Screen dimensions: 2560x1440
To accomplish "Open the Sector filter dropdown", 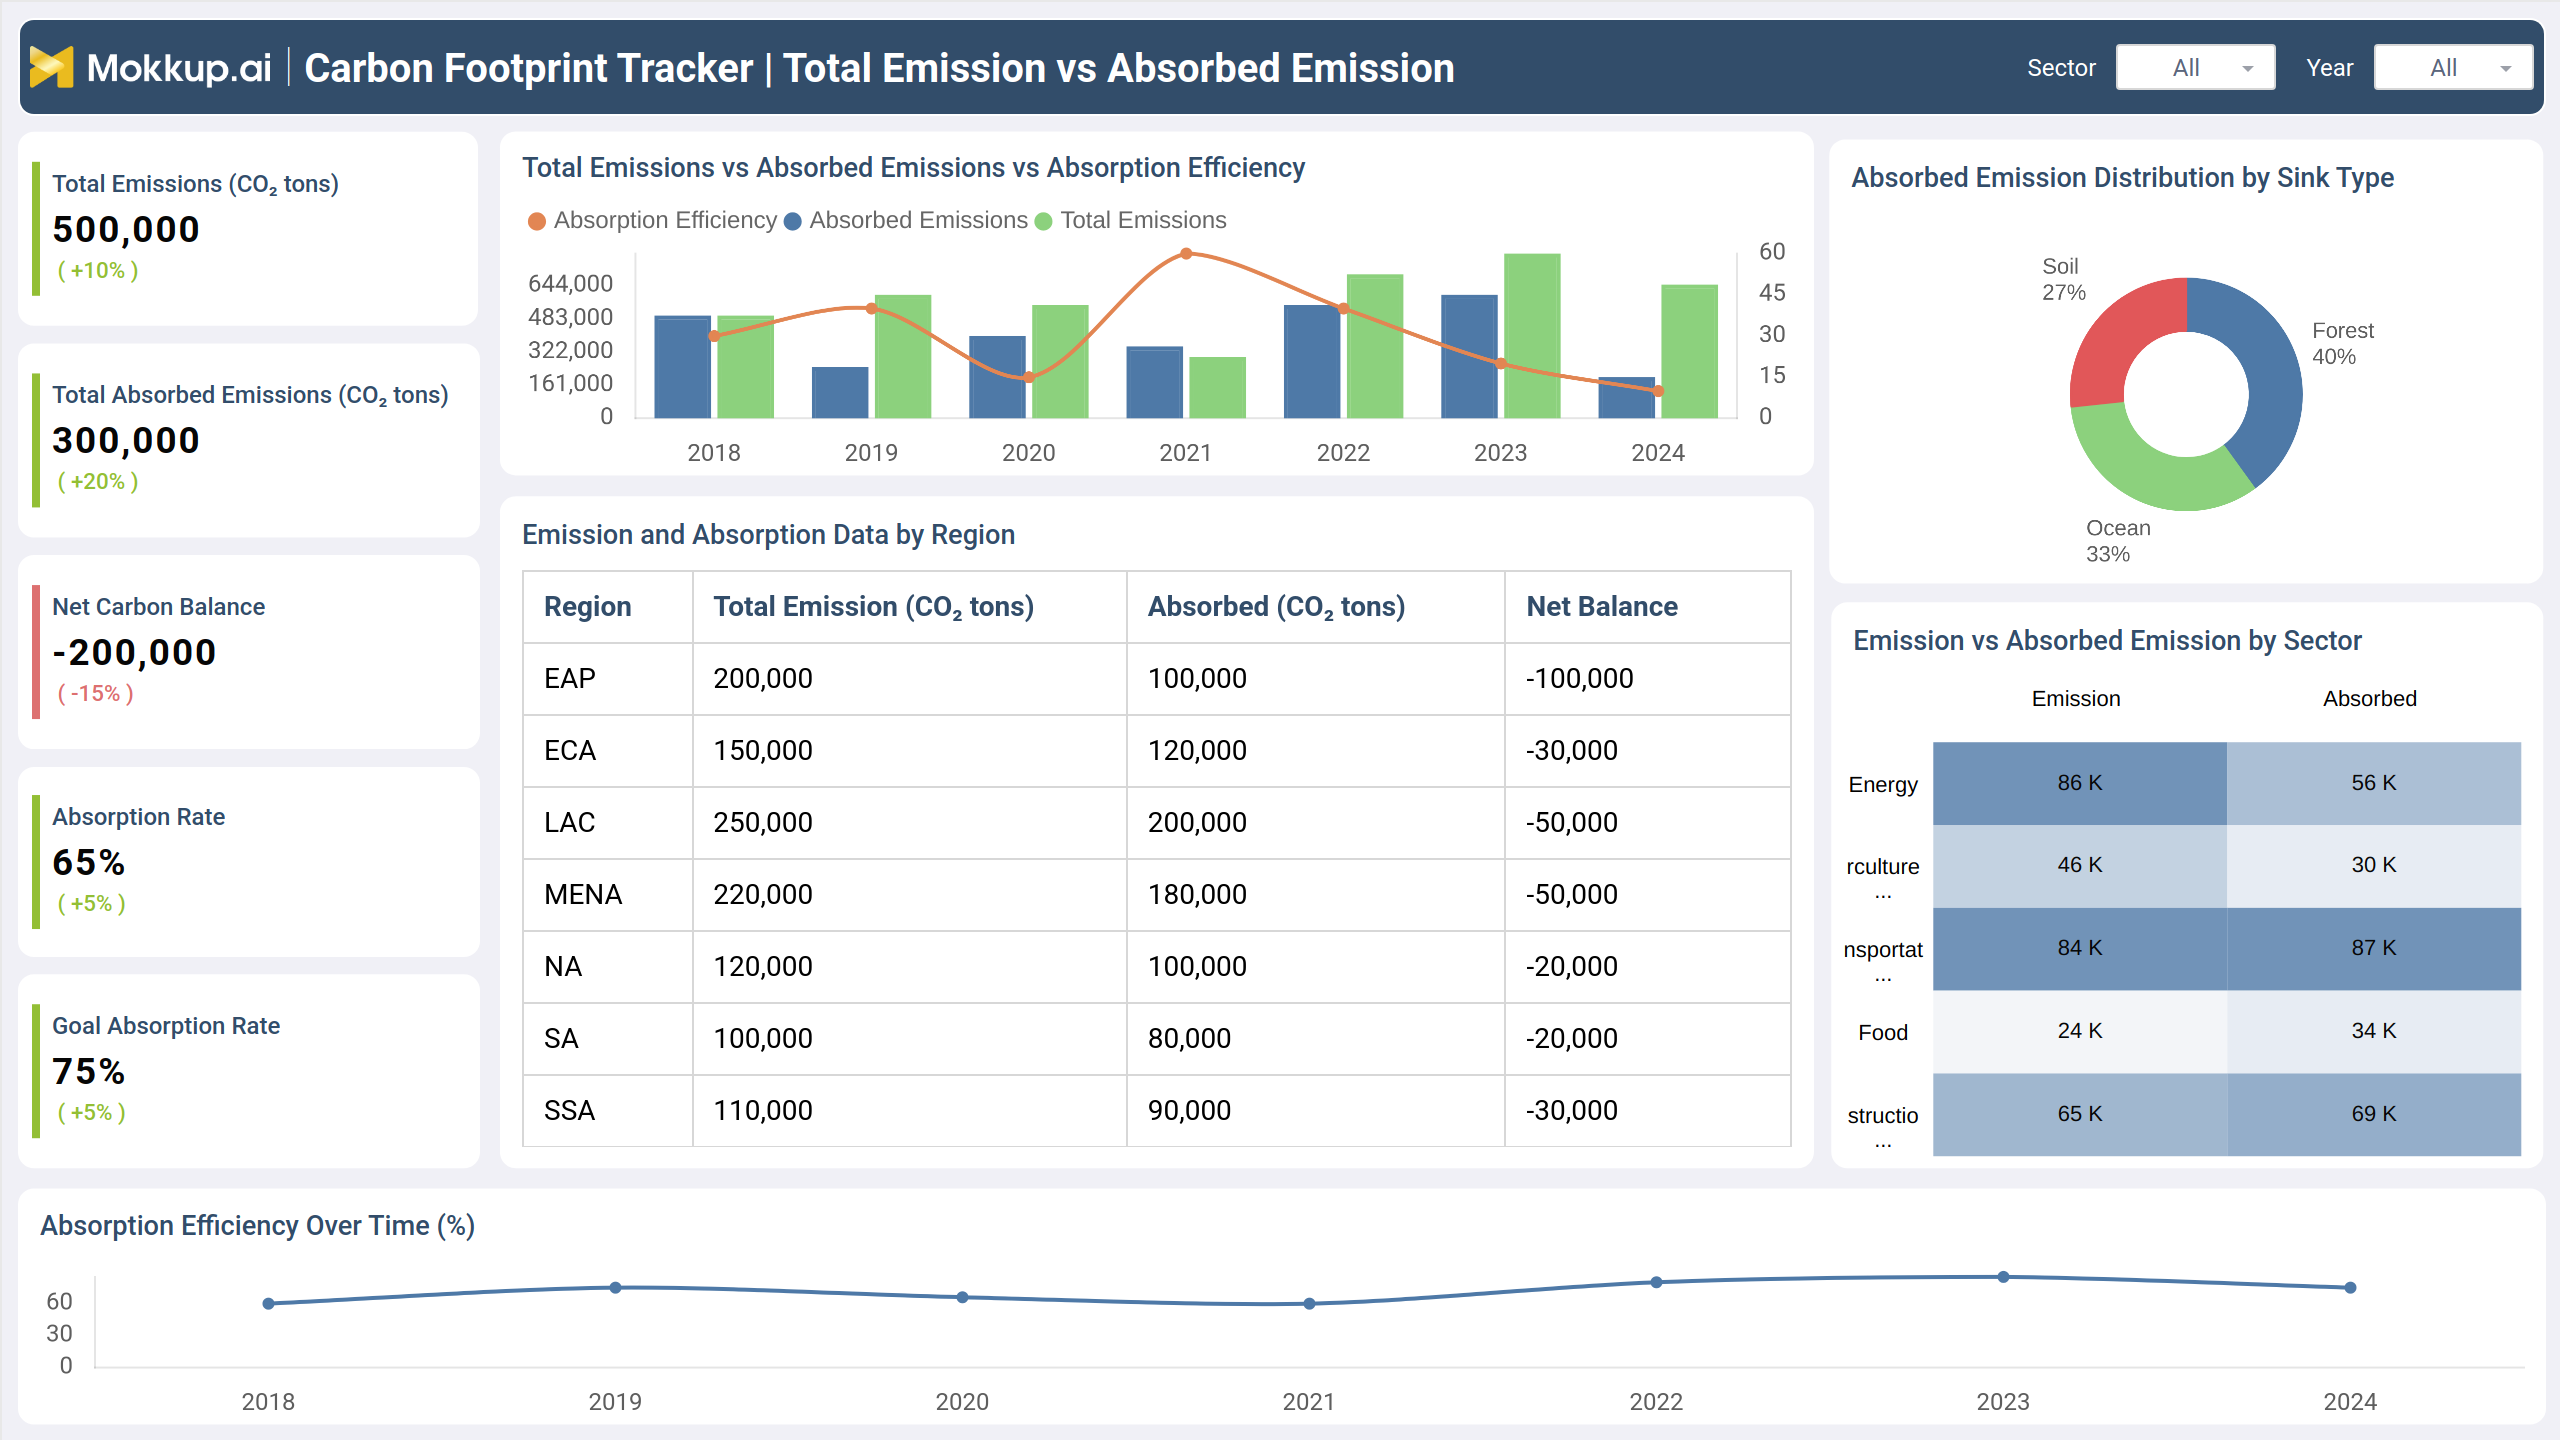I will [2195, 67].
